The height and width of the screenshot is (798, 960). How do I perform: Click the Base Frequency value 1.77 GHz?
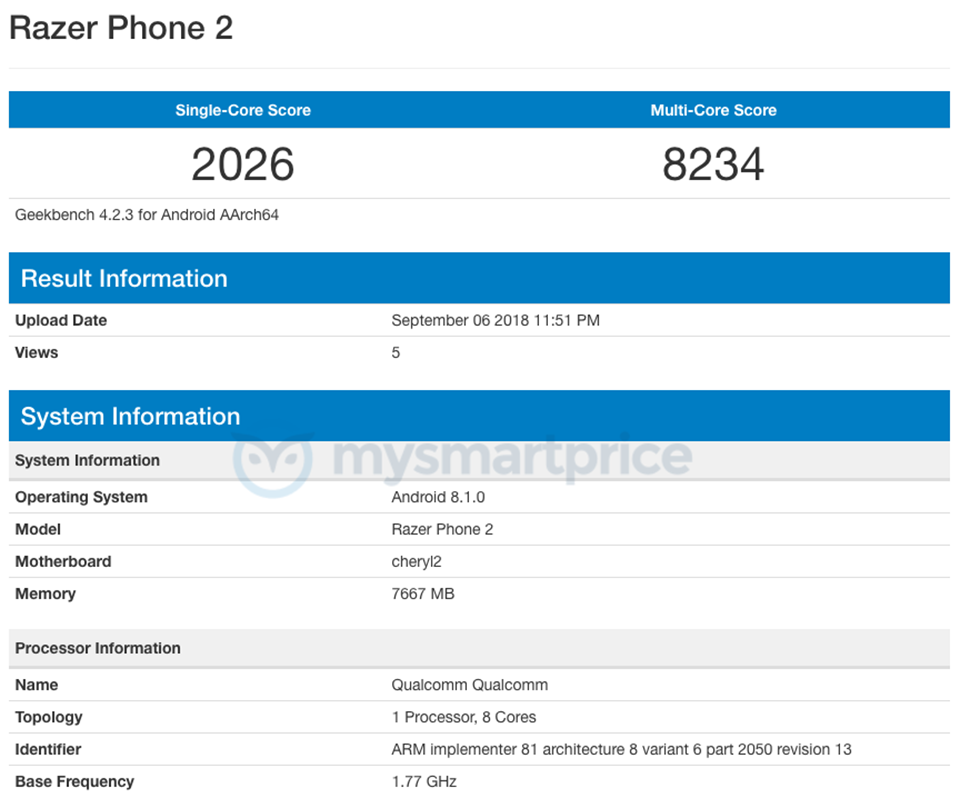[423, 781]
